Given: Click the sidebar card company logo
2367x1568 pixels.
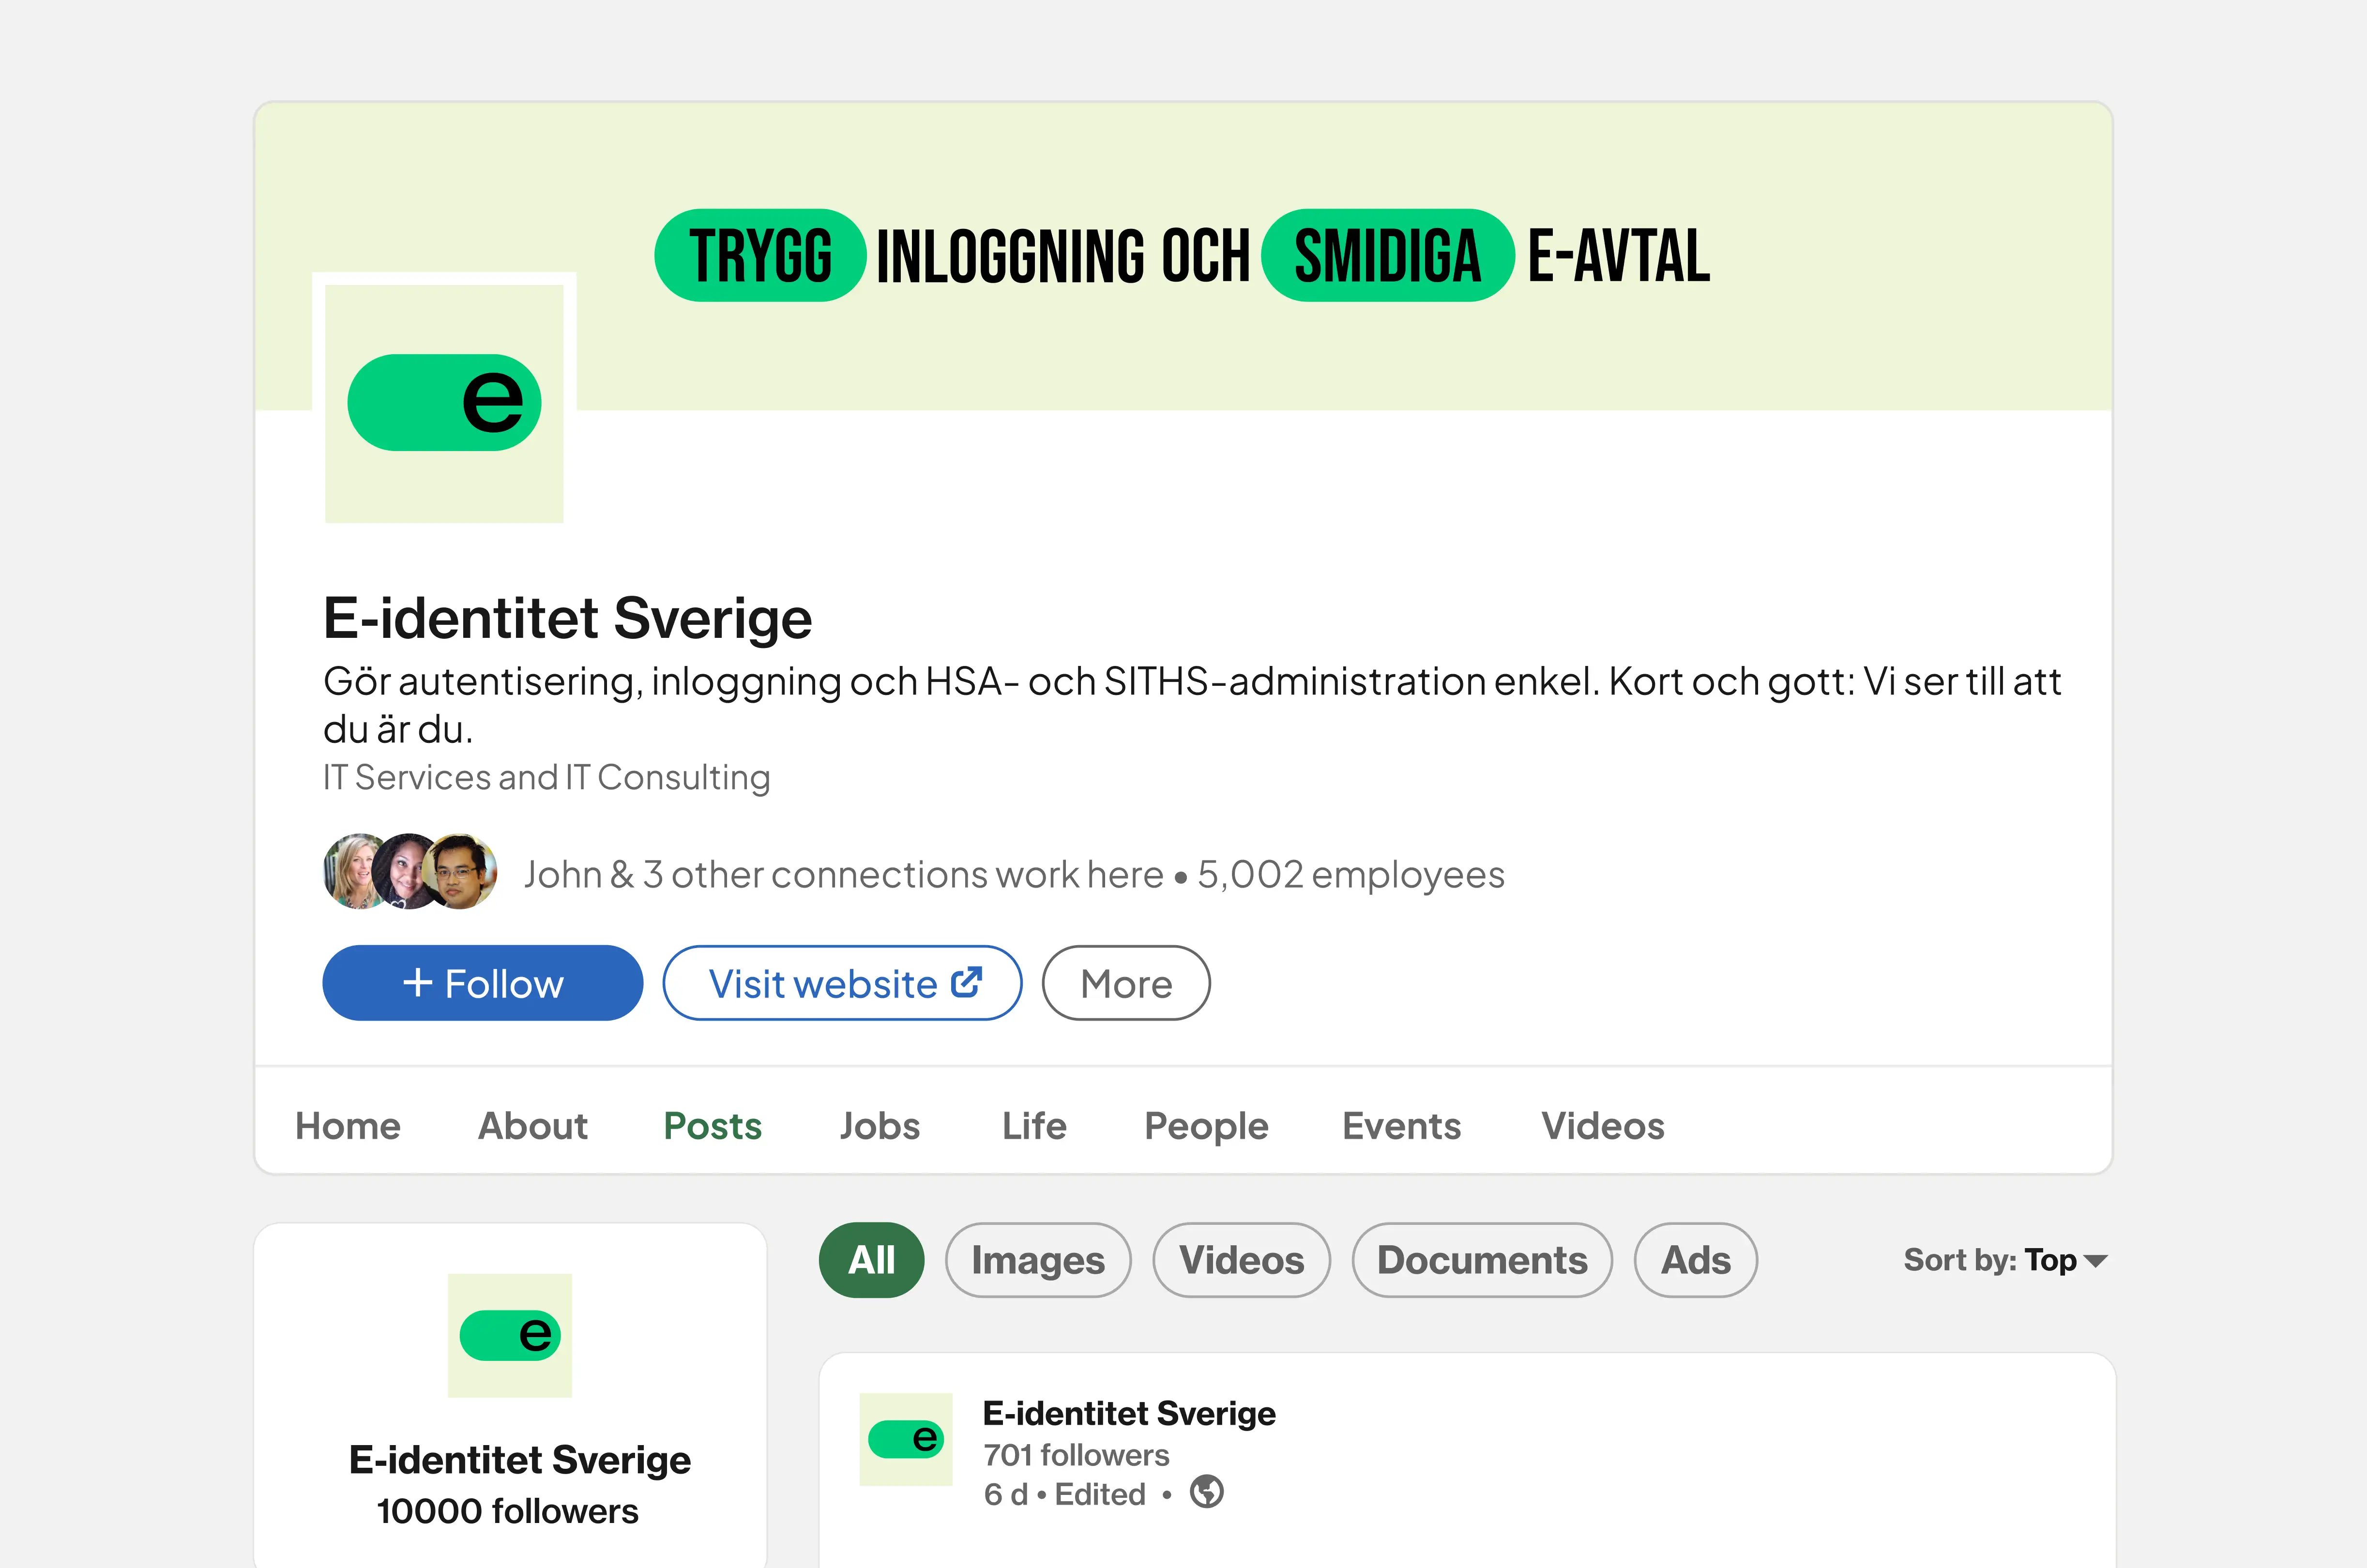Looking at the screenshot, I should (510, 1335).
